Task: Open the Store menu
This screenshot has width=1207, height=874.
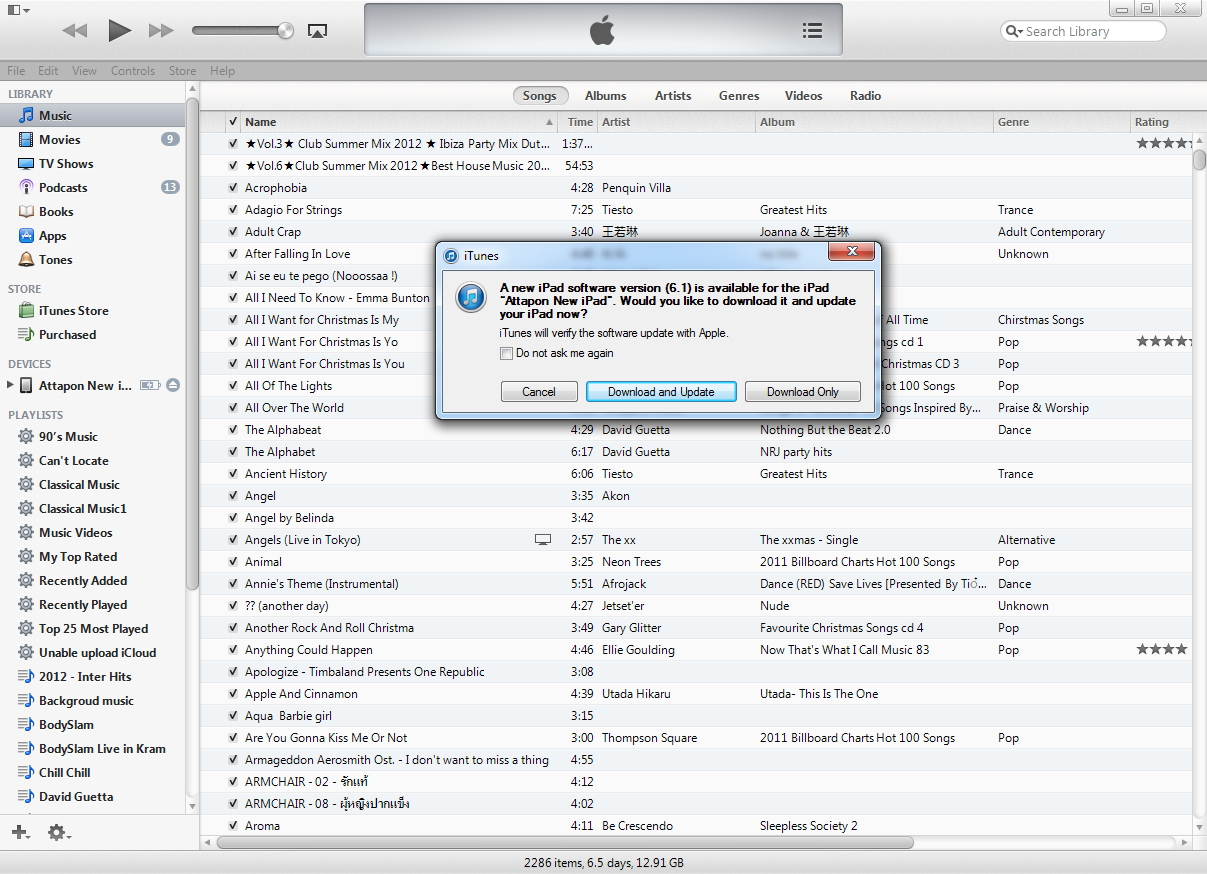Action: [182, 71]
